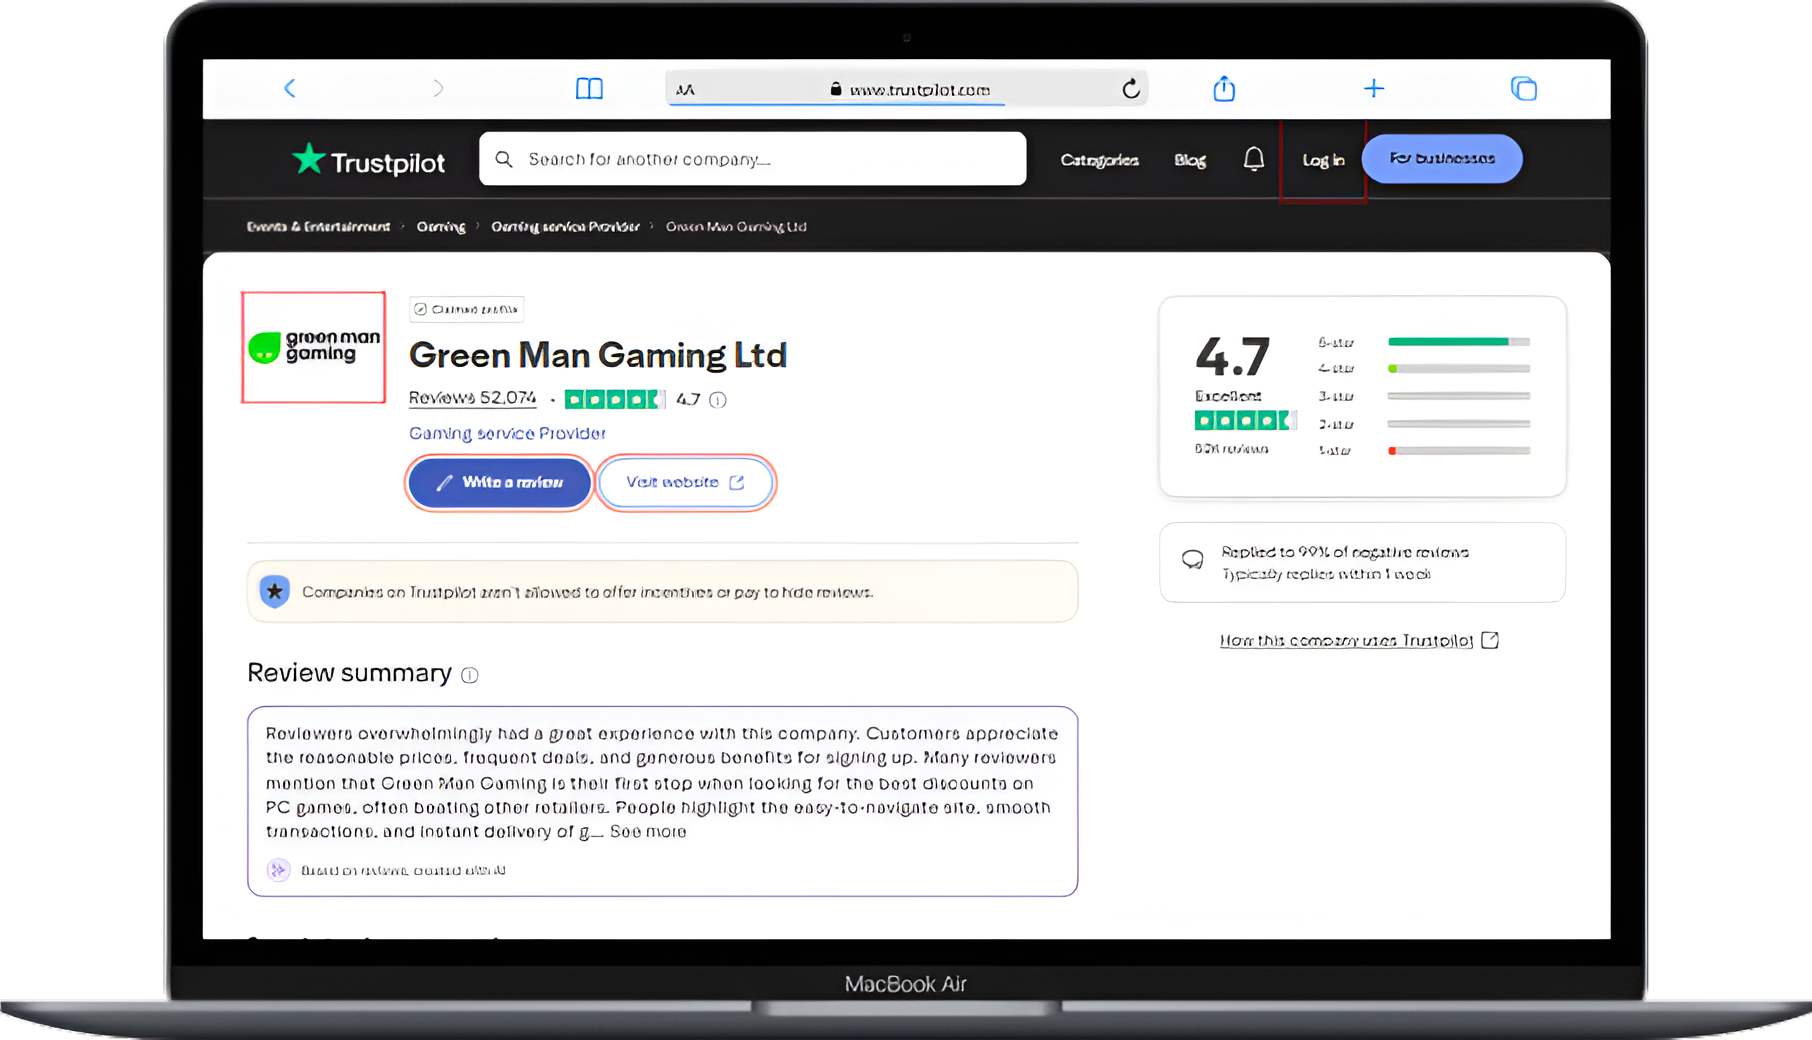Open the Gaming breadcrumb
Screen dimensions: 1812x1040
click(441, 227)
